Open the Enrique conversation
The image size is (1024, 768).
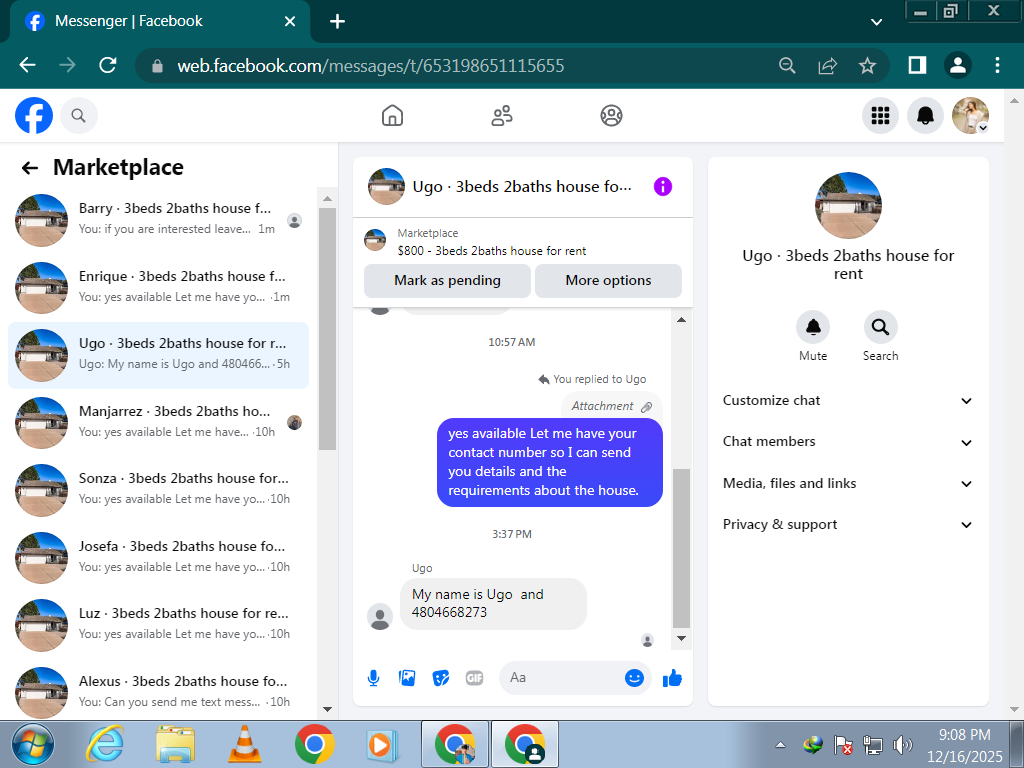[x=158, y=287]
